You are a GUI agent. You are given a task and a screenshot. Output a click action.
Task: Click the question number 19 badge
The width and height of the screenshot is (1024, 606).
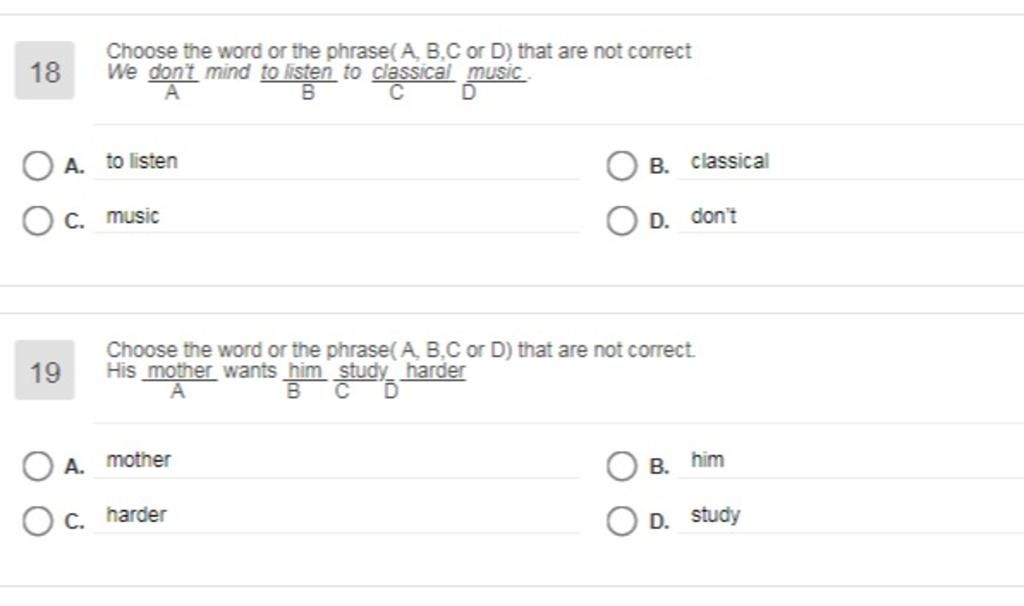coord(44,370)
